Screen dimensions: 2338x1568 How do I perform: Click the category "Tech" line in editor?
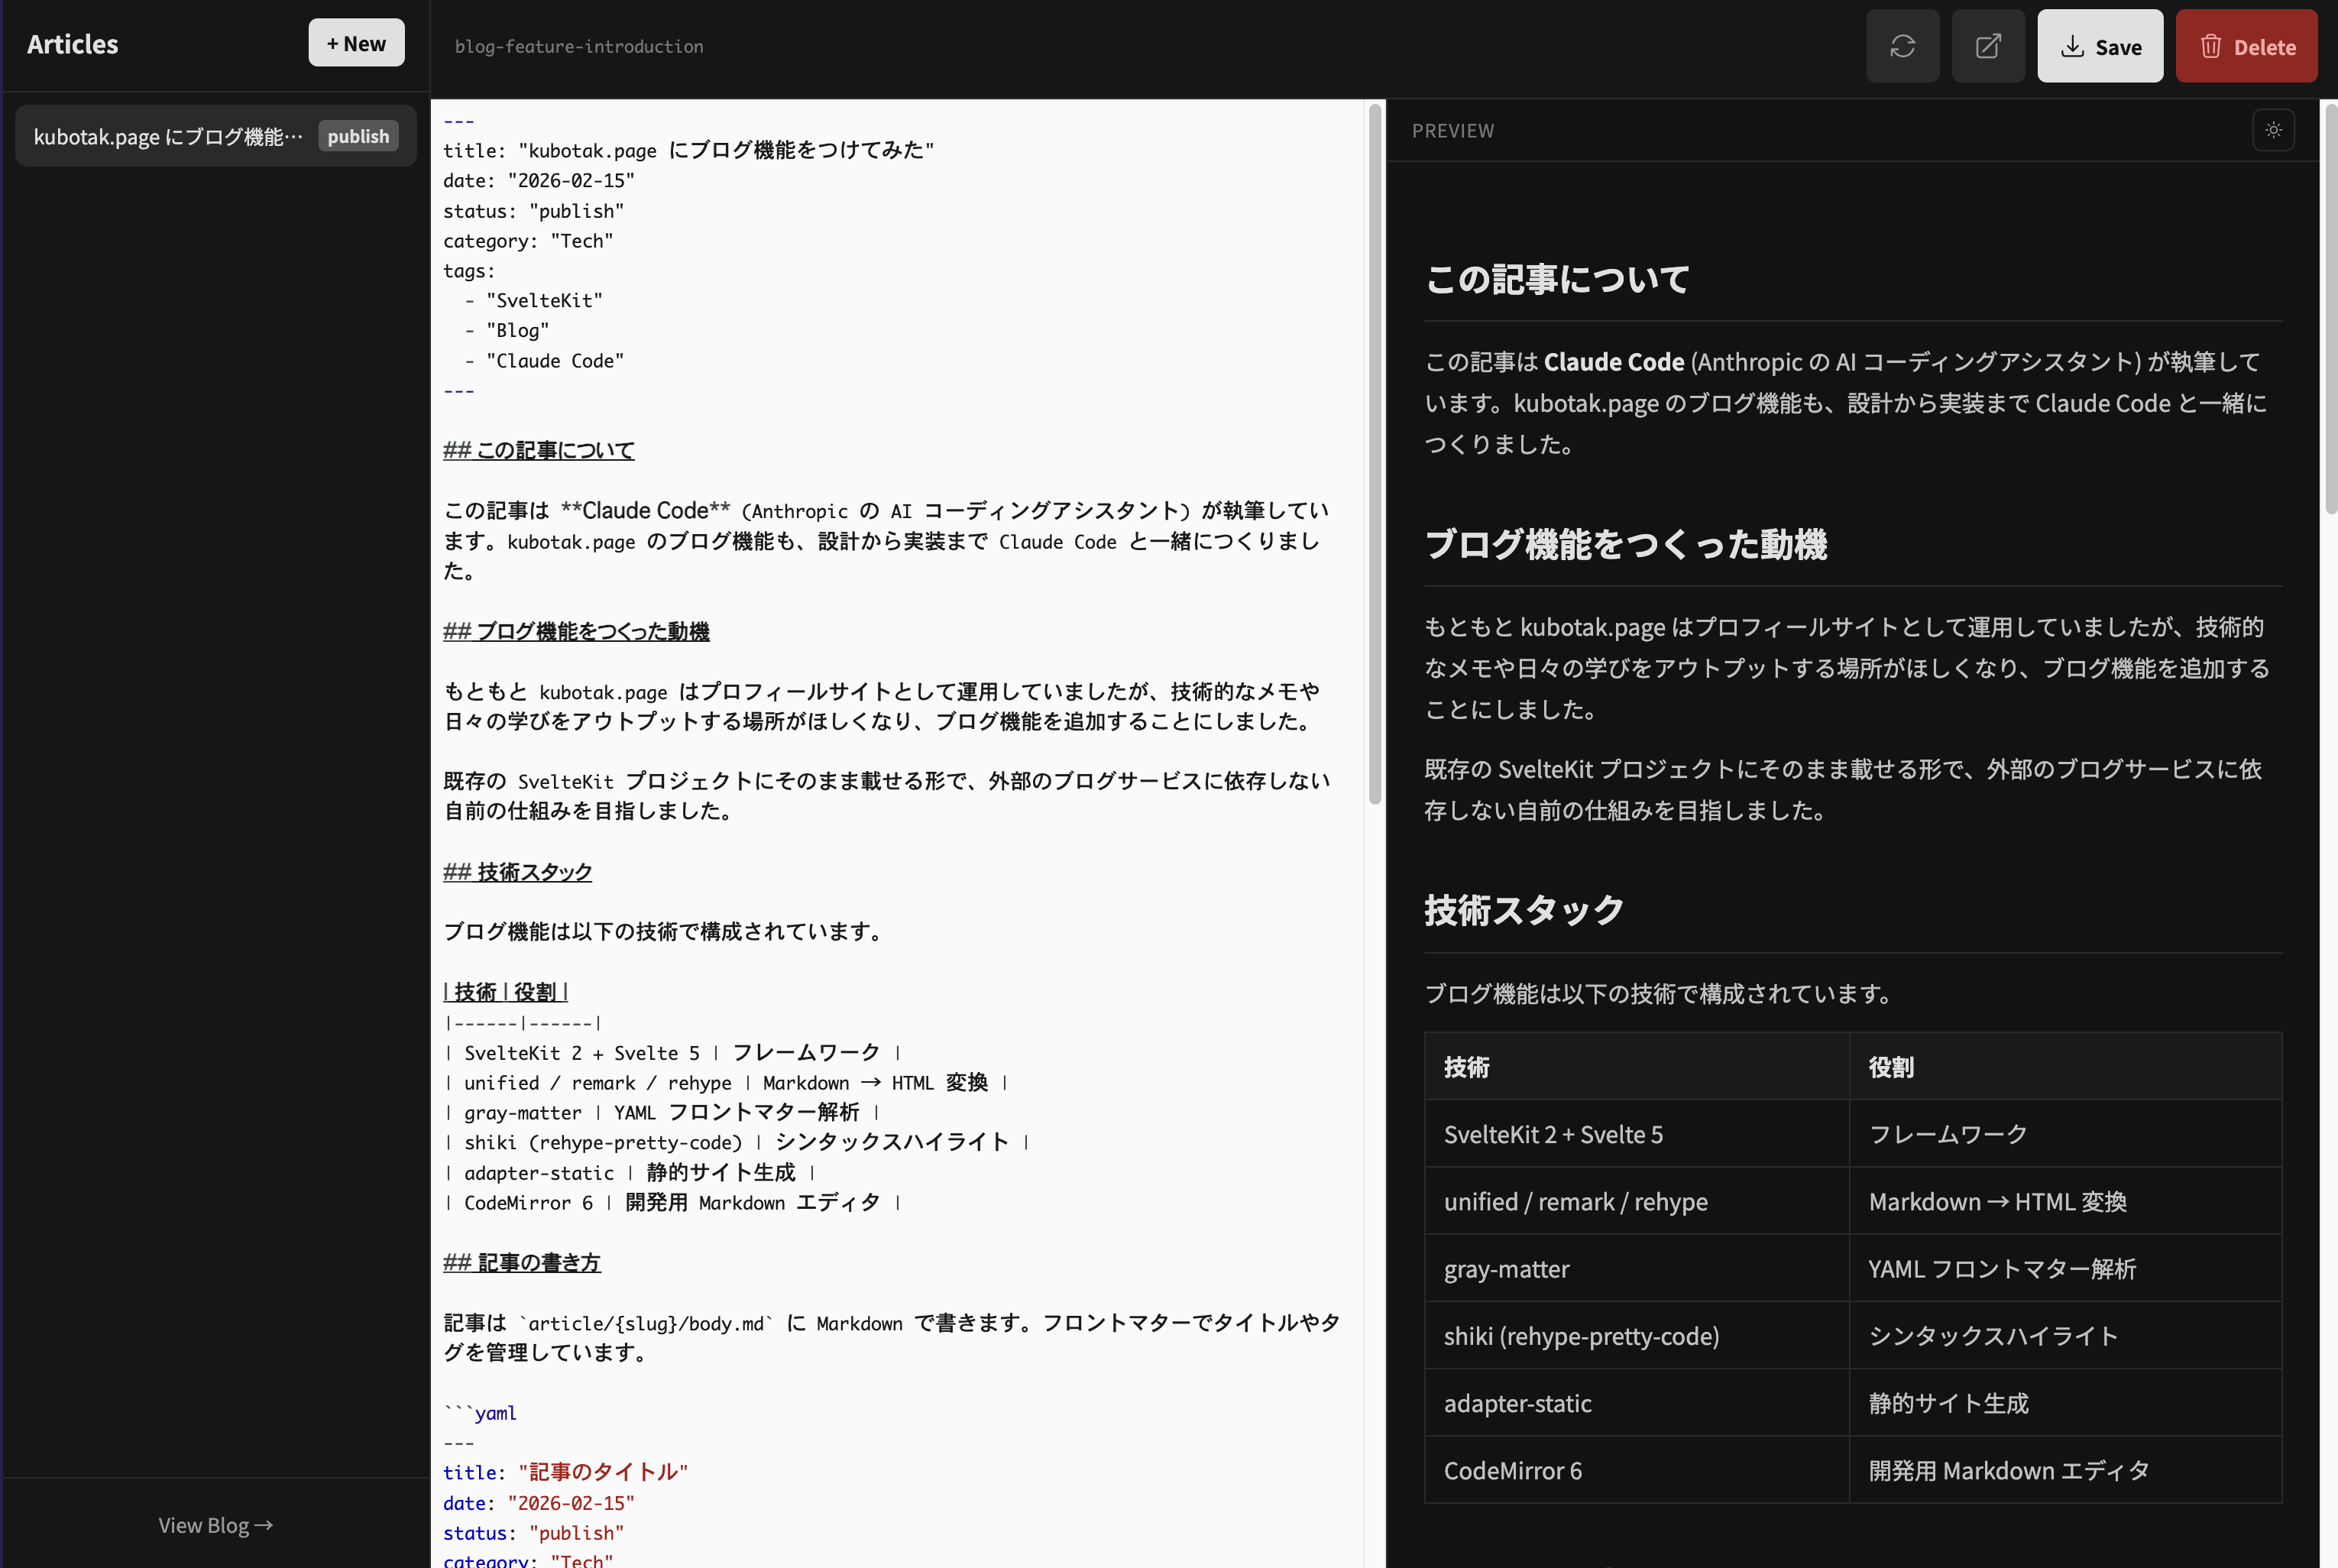tap(528, 241)
